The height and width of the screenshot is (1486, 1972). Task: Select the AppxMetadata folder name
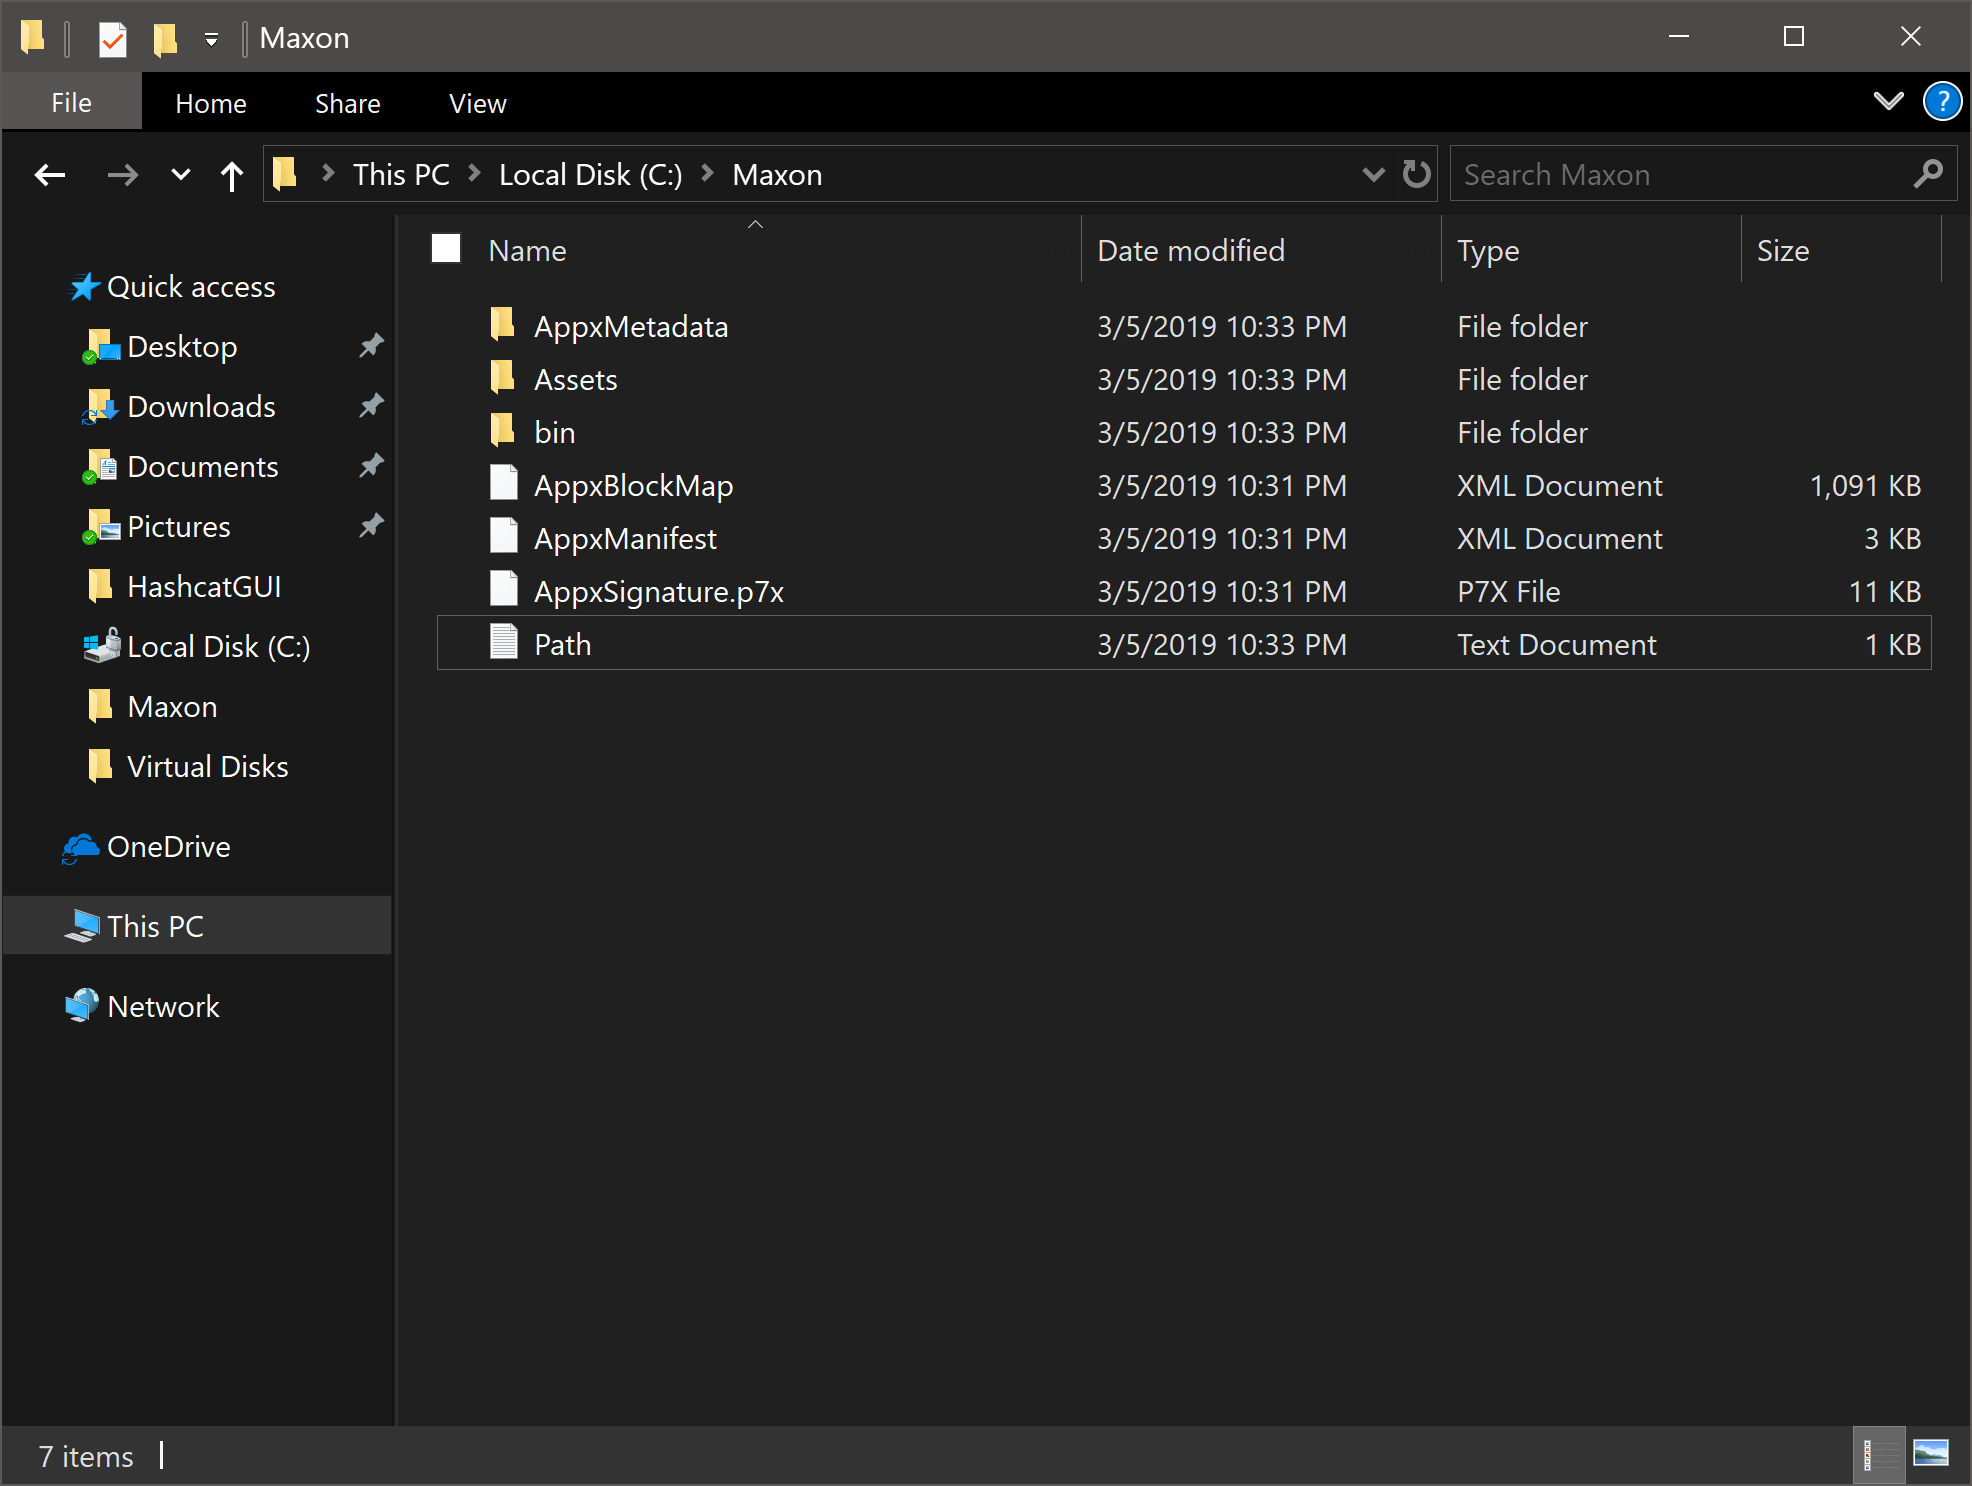(631, 327)
